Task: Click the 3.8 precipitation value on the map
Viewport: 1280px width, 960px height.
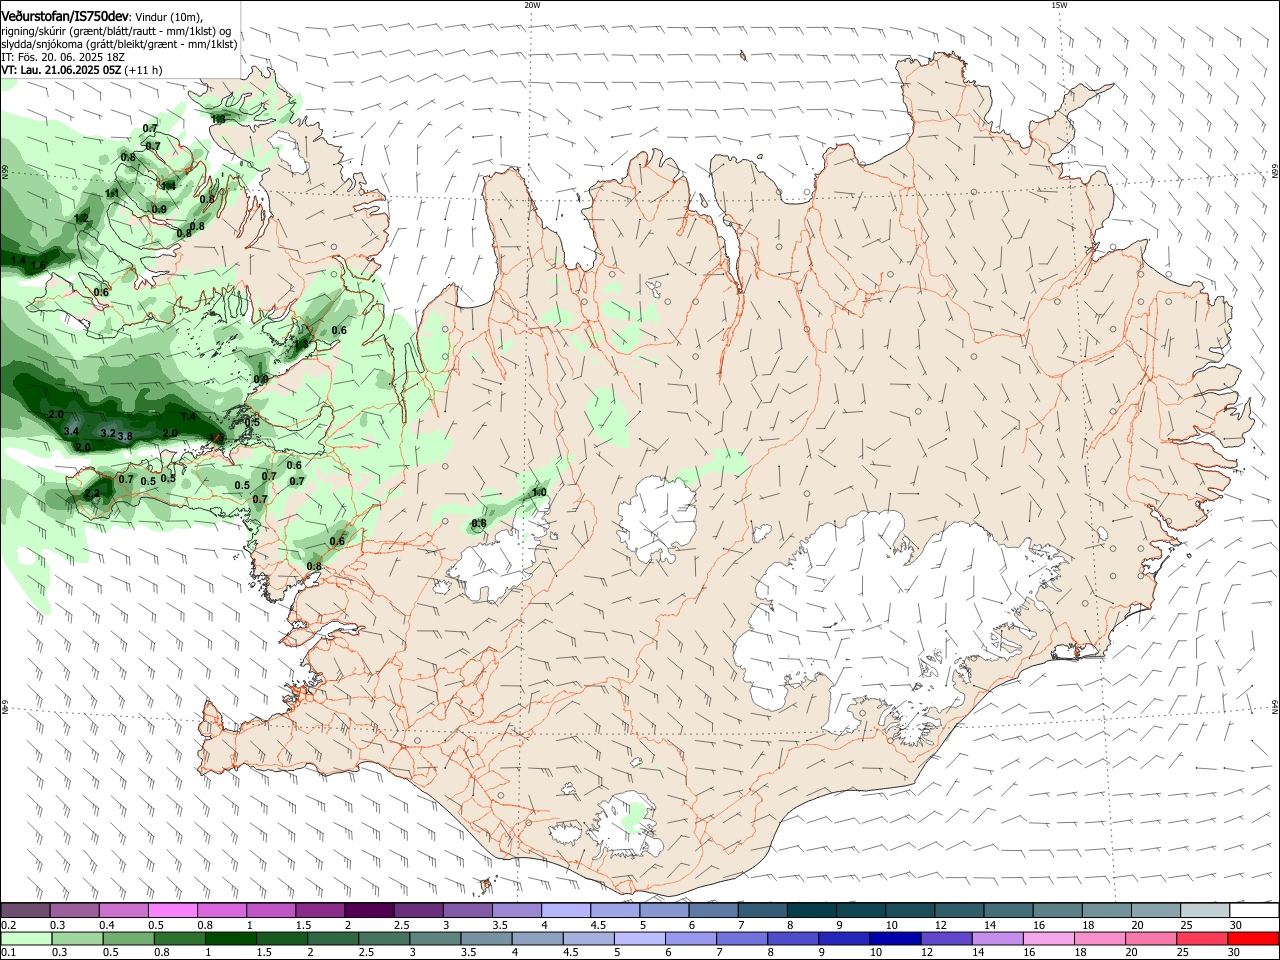Action: (125, 436)
